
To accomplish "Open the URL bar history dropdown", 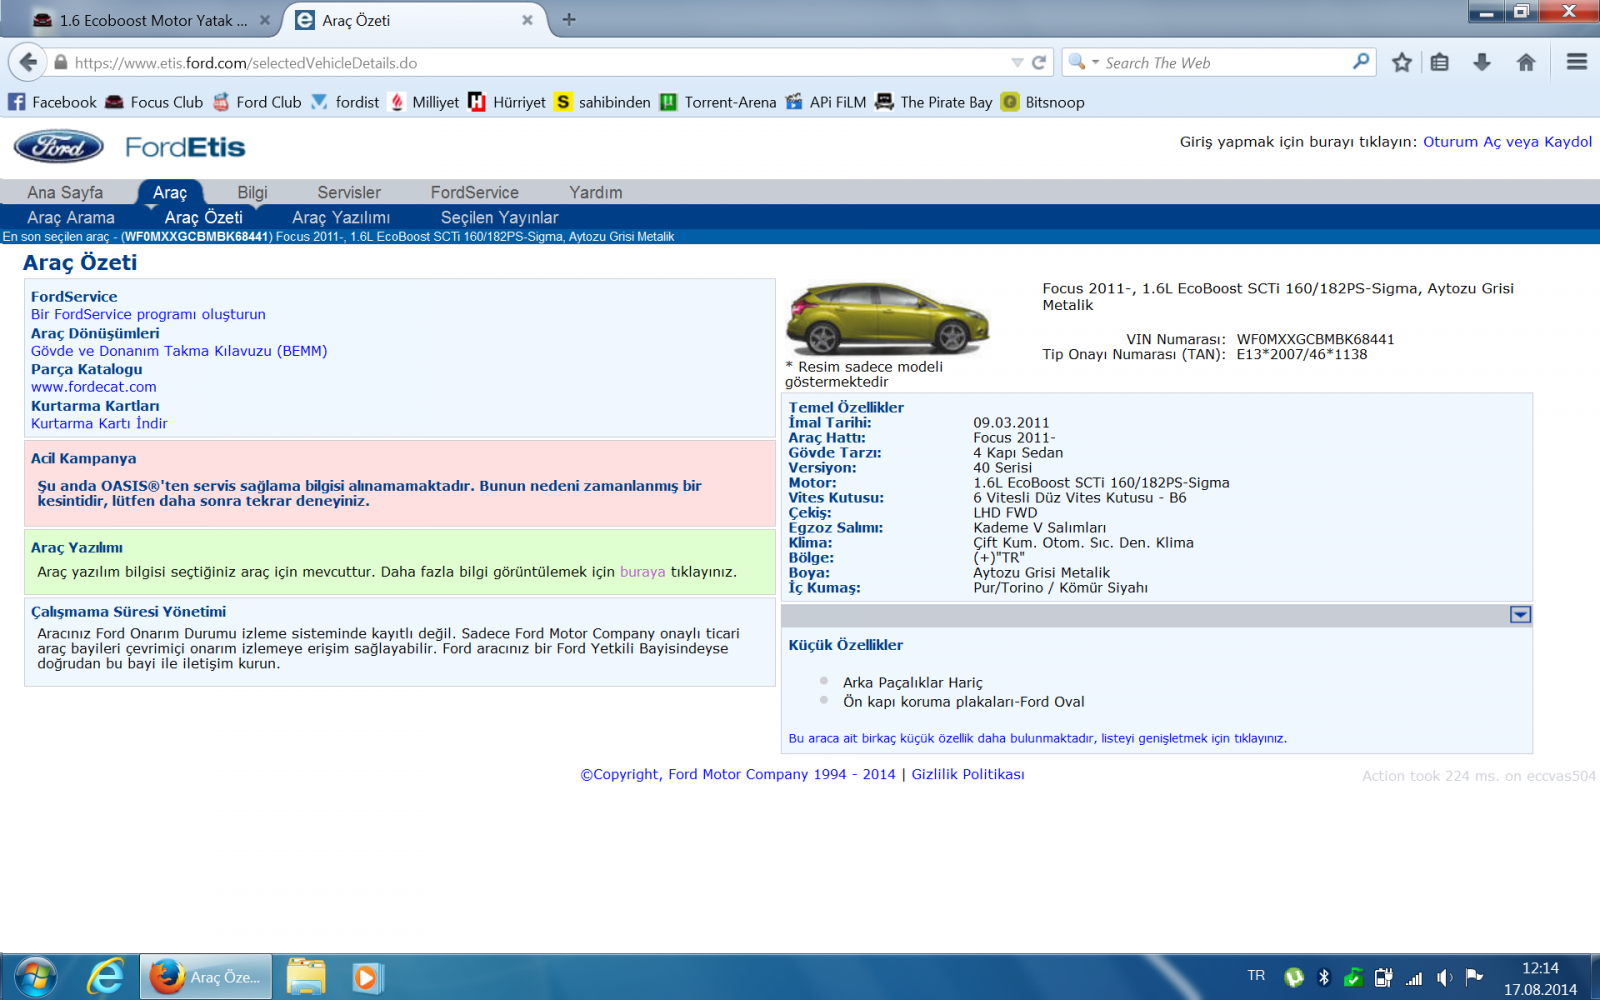I will [1017, 62].
